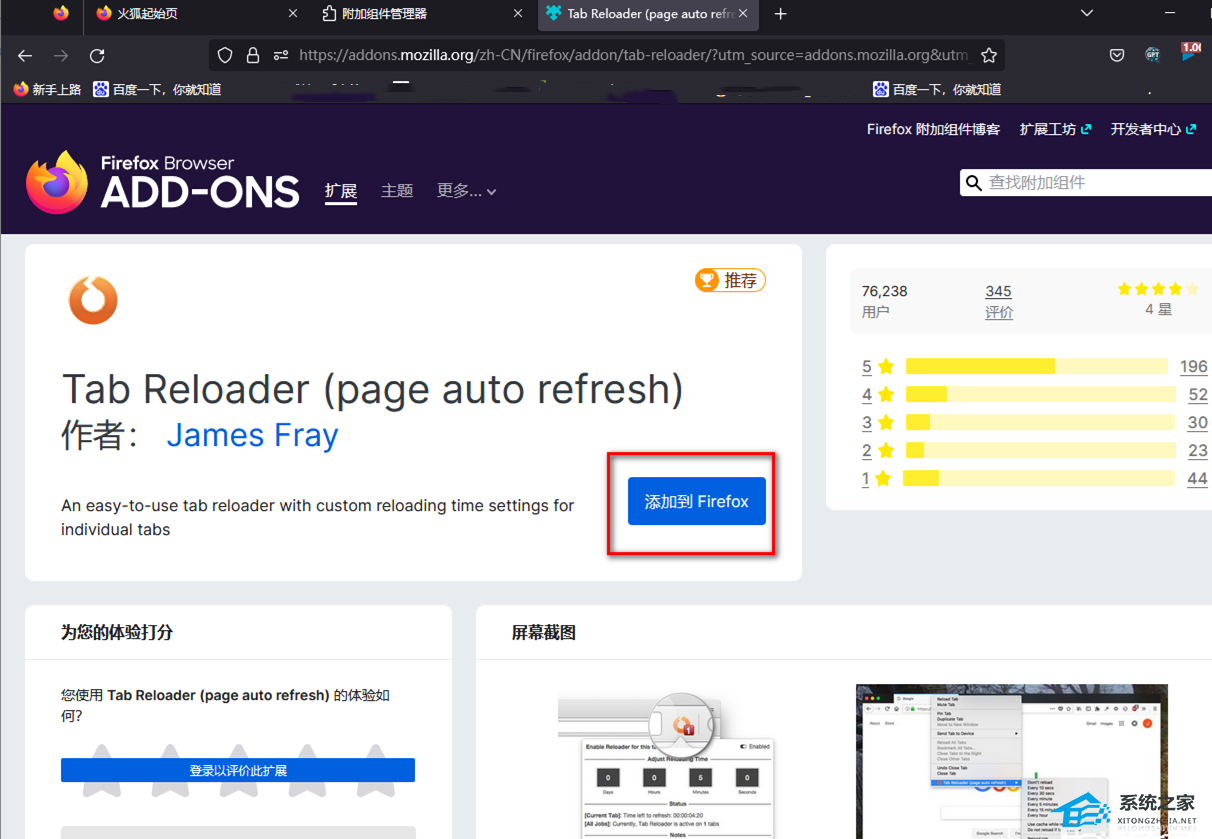1212x839 pixels.
Task: Expand the 更多 dropdown menu
Action: click(x=466, y=190)
